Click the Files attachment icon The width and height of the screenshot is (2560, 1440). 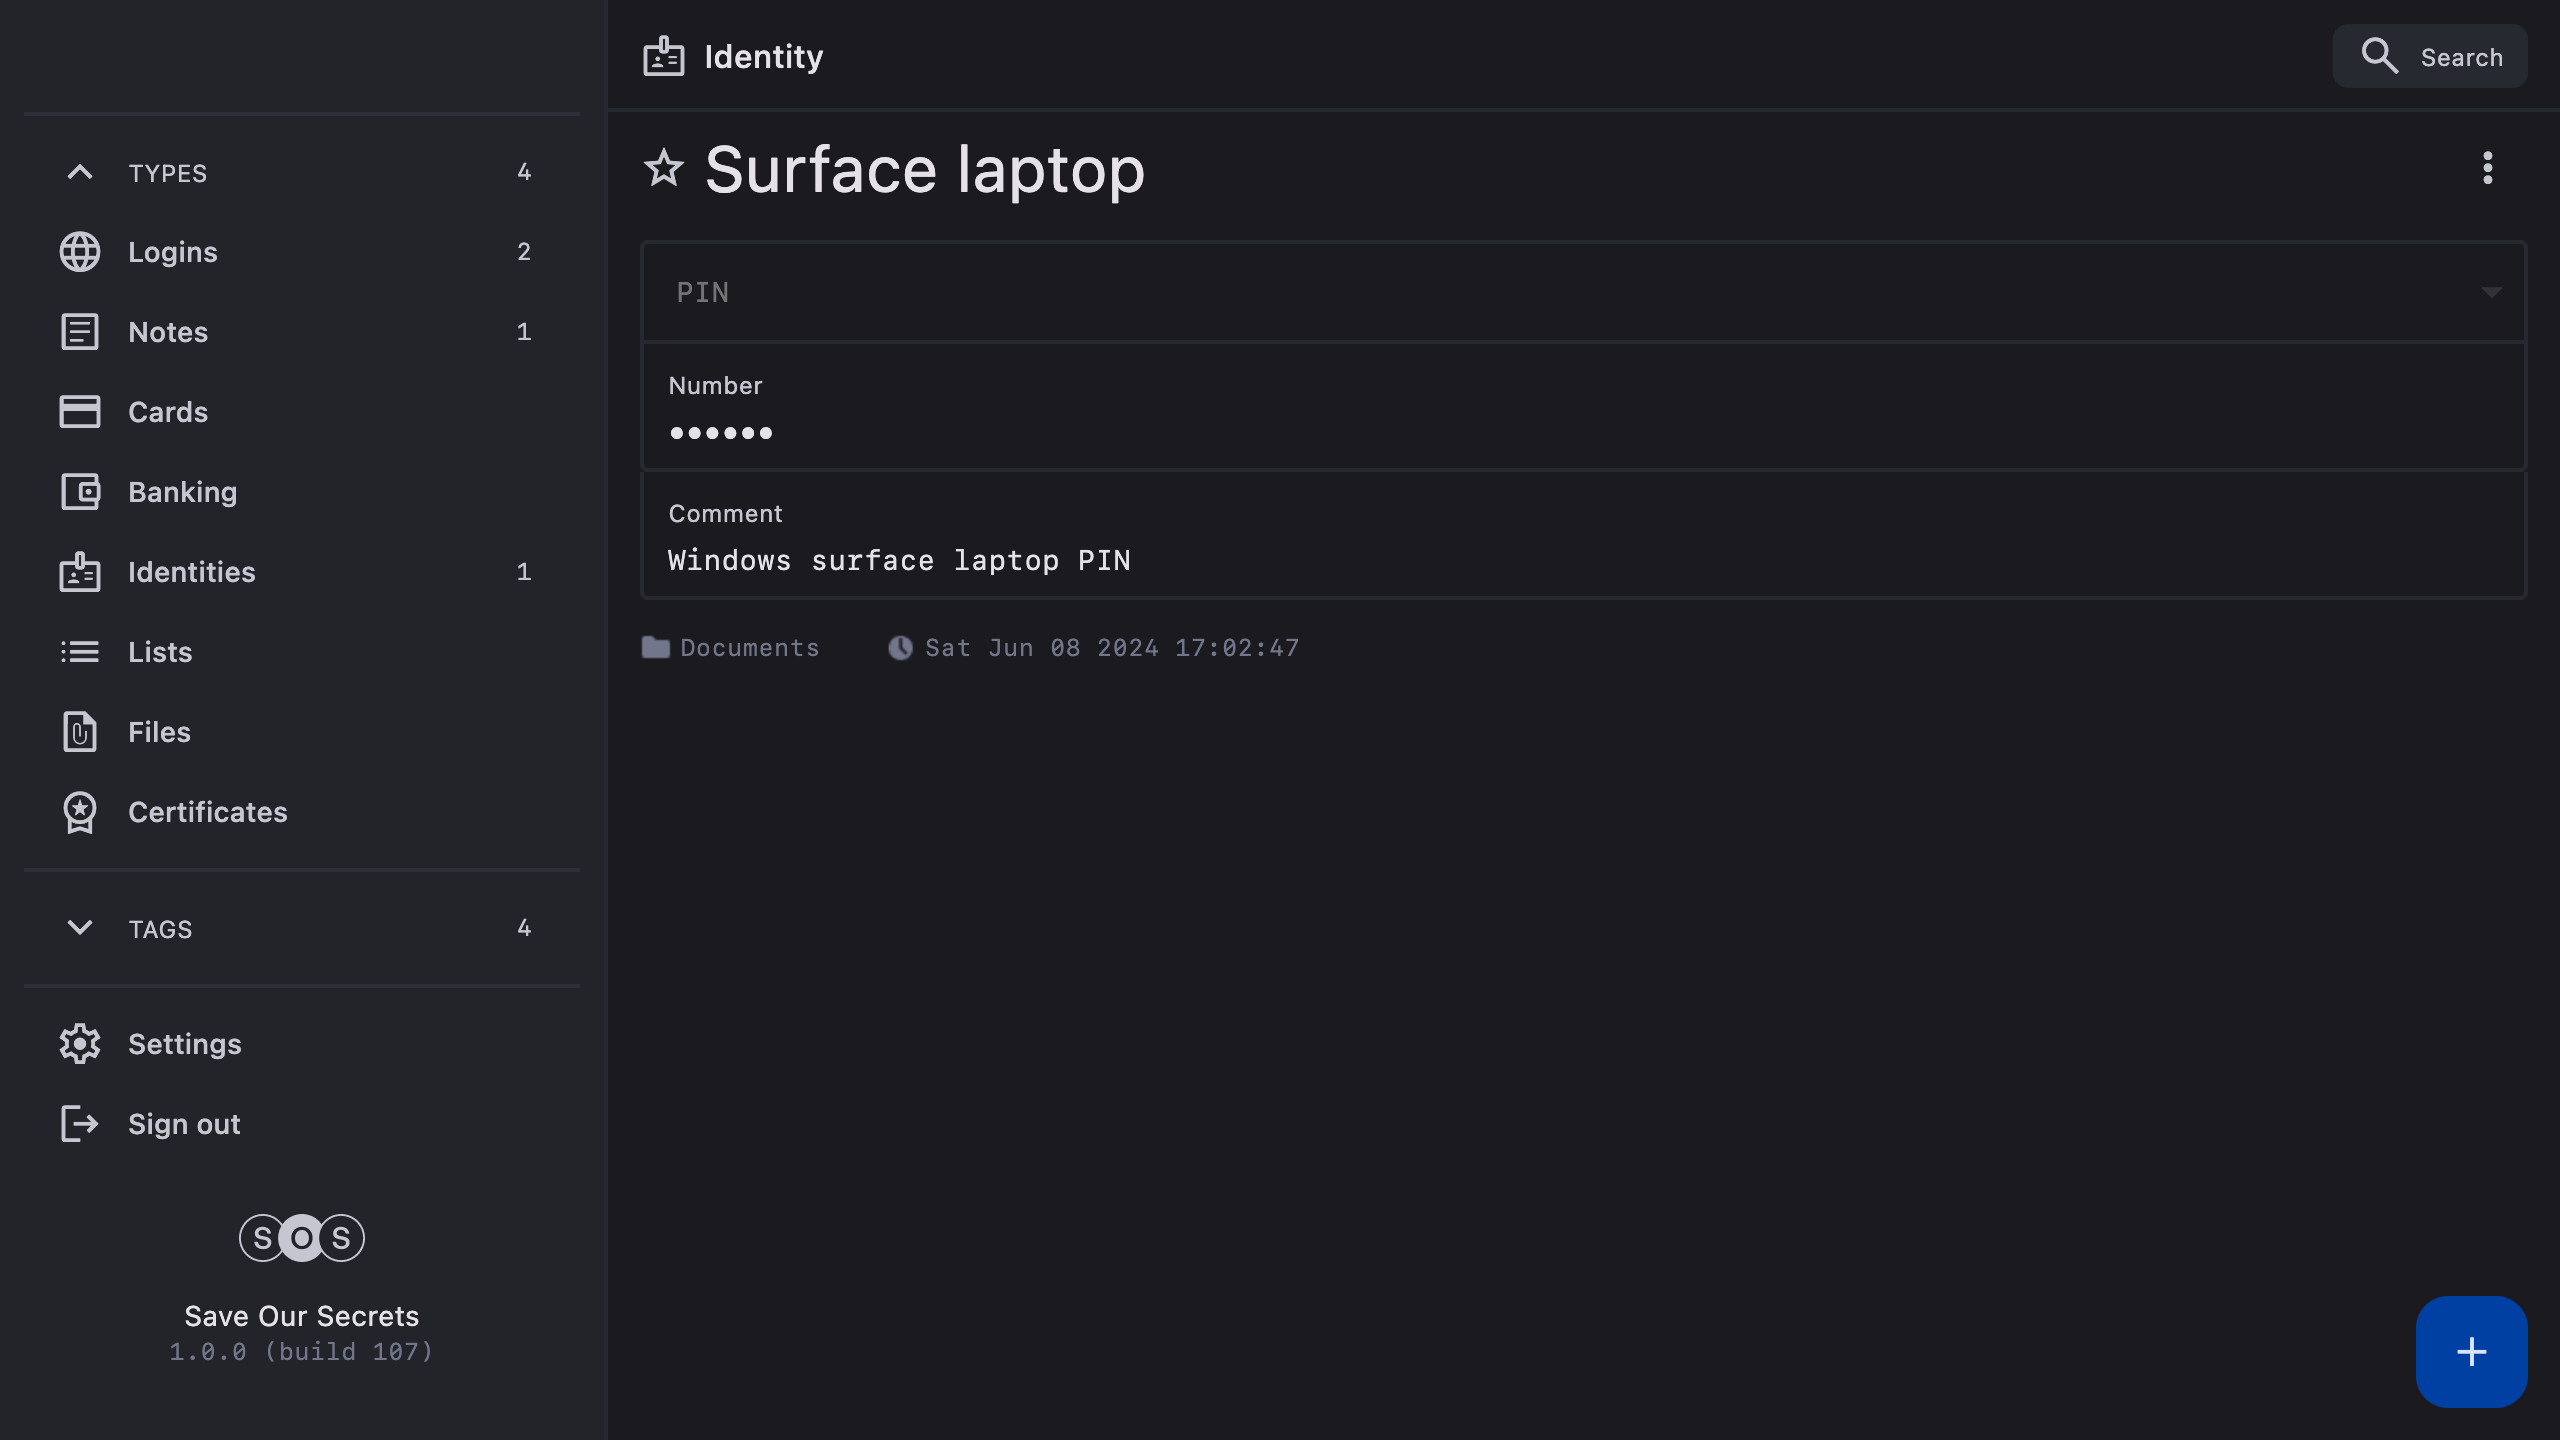point(80,732)
